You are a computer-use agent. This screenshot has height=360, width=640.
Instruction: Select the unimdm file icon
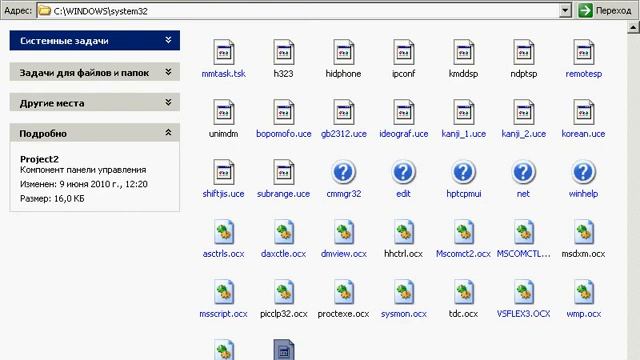[224, 112]
